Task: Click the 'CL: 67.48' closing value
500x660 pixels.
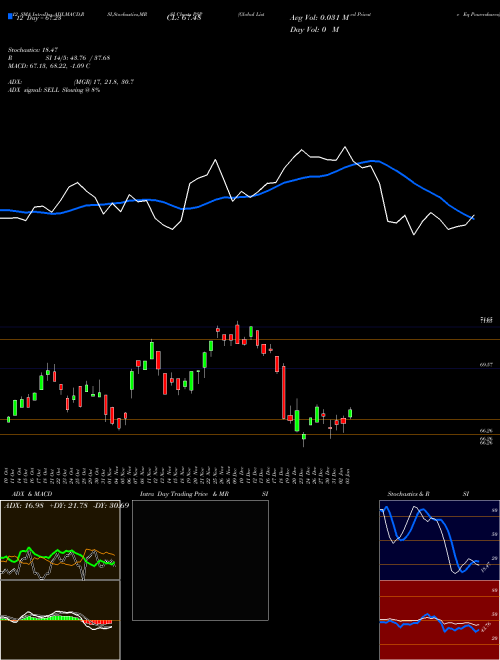Action: pyautogui.click(x=184, y=18)
